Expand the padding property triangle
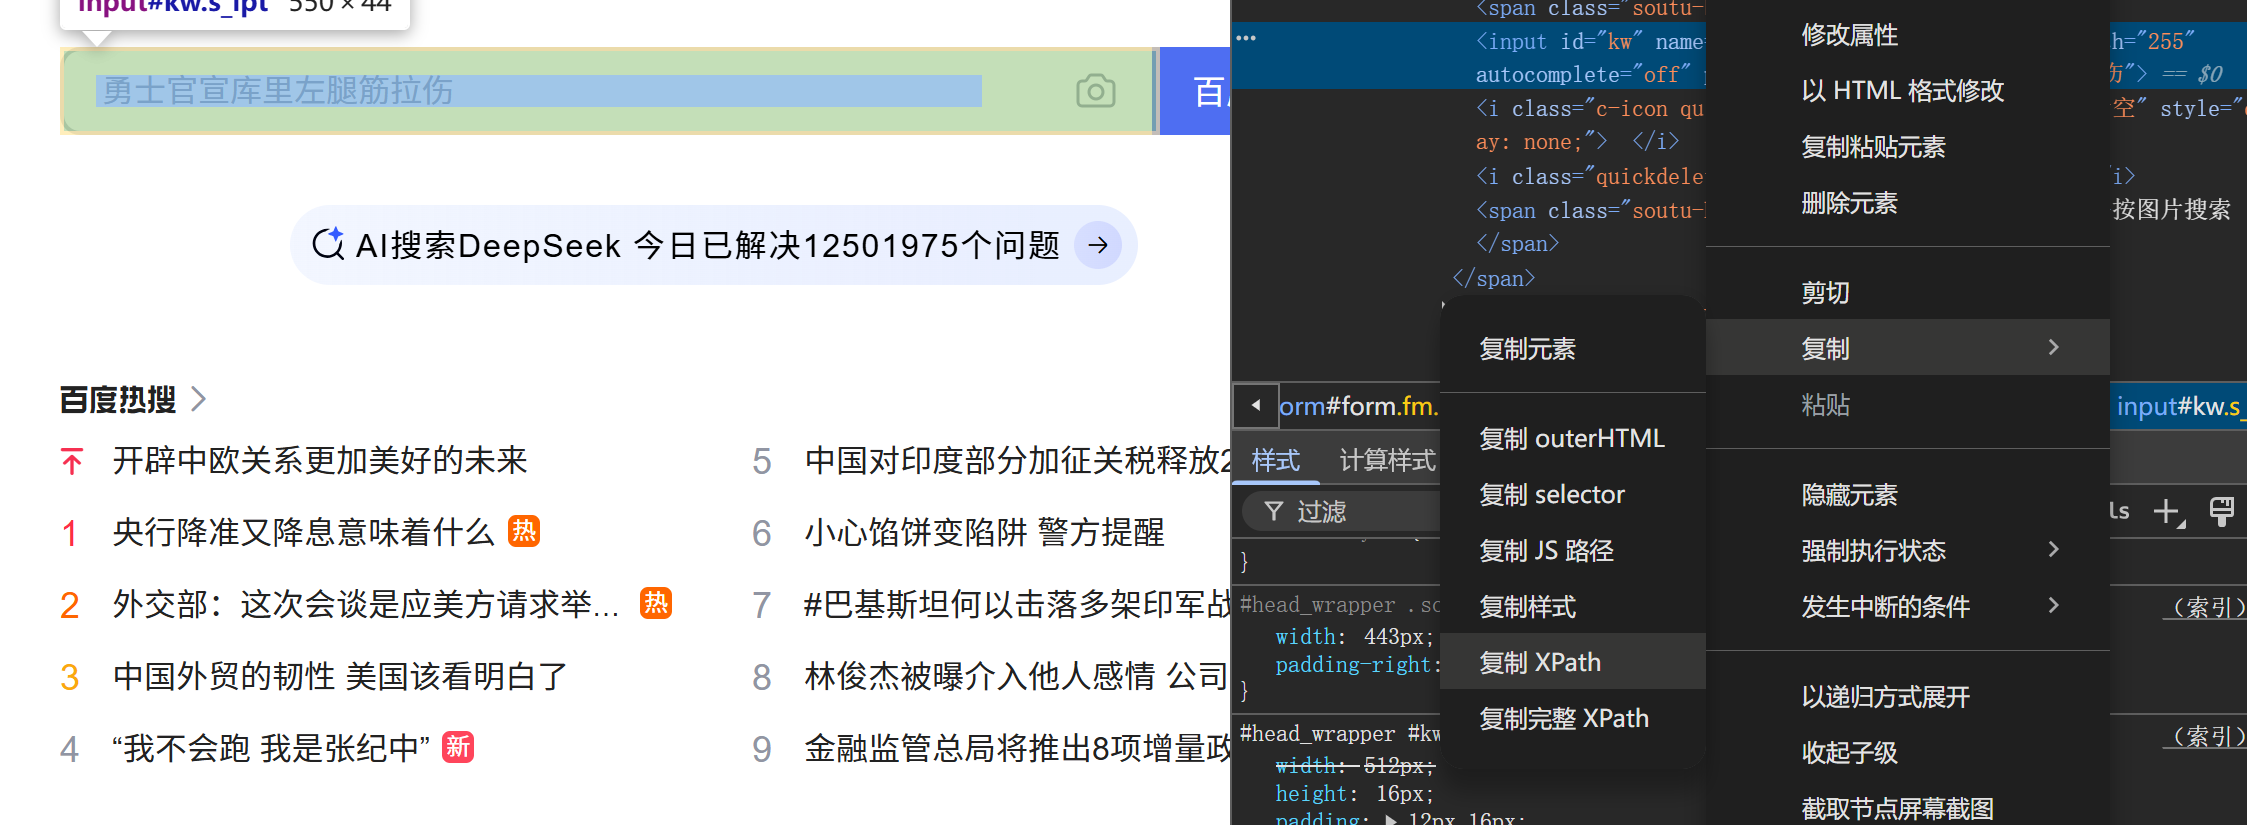Screen dimensions: 2247x825 click(x=1390, y=819)
